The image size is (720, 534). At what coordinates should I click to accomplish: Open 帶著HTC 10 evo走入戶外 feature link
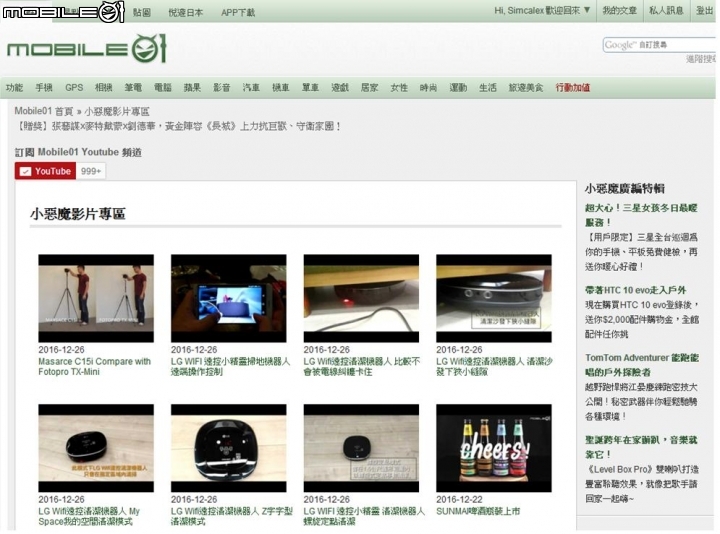coord(636,290)
